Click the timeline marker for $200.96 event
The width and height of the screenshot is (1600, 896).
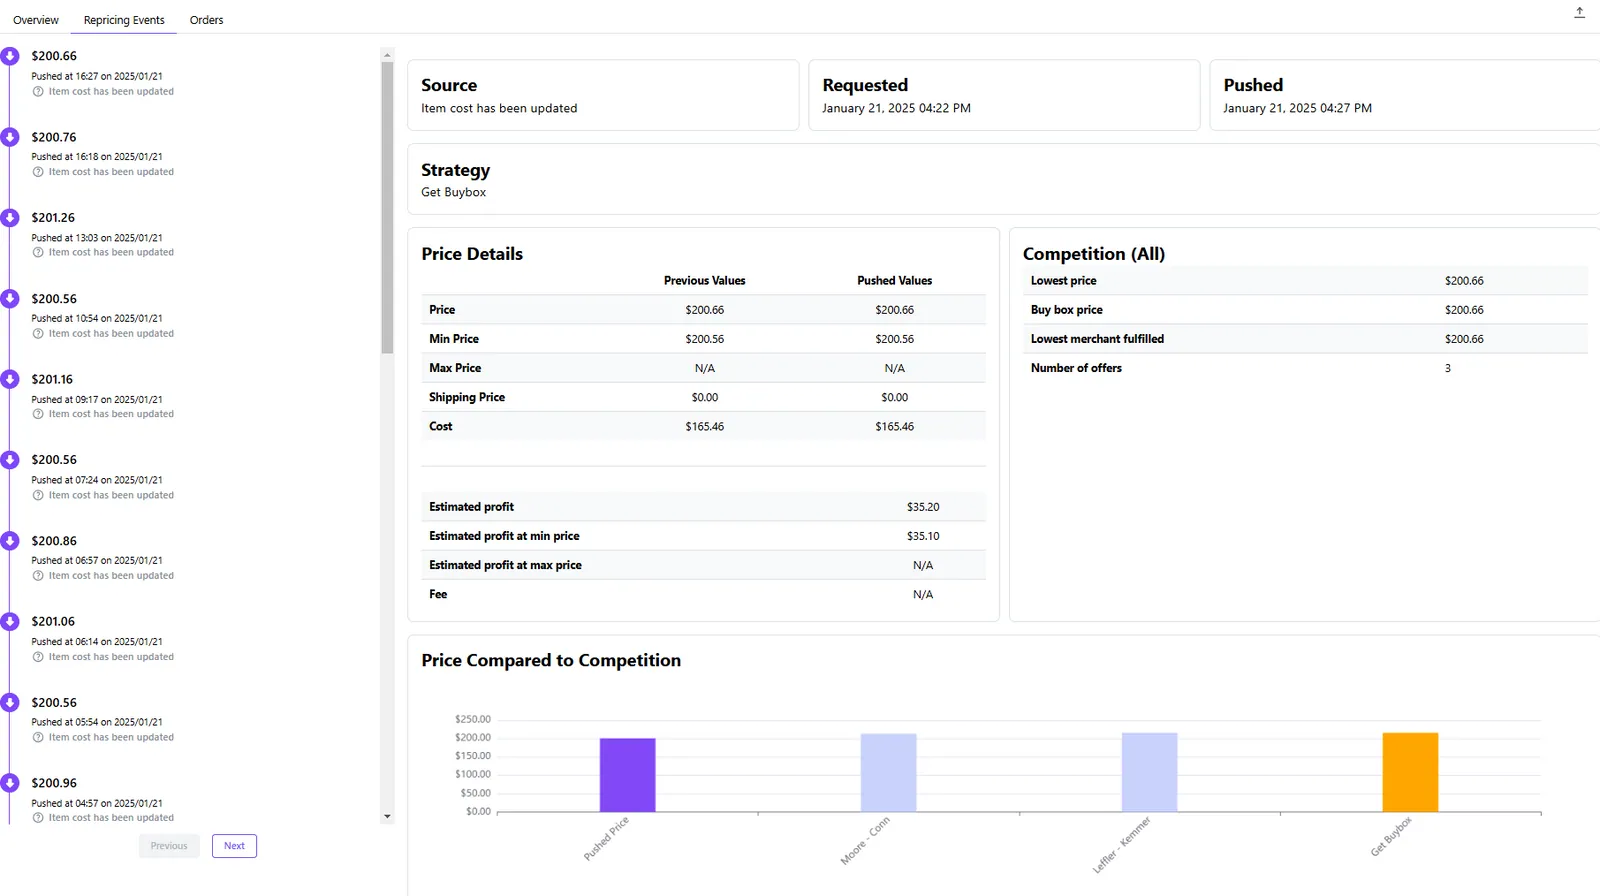click(10, 783)
